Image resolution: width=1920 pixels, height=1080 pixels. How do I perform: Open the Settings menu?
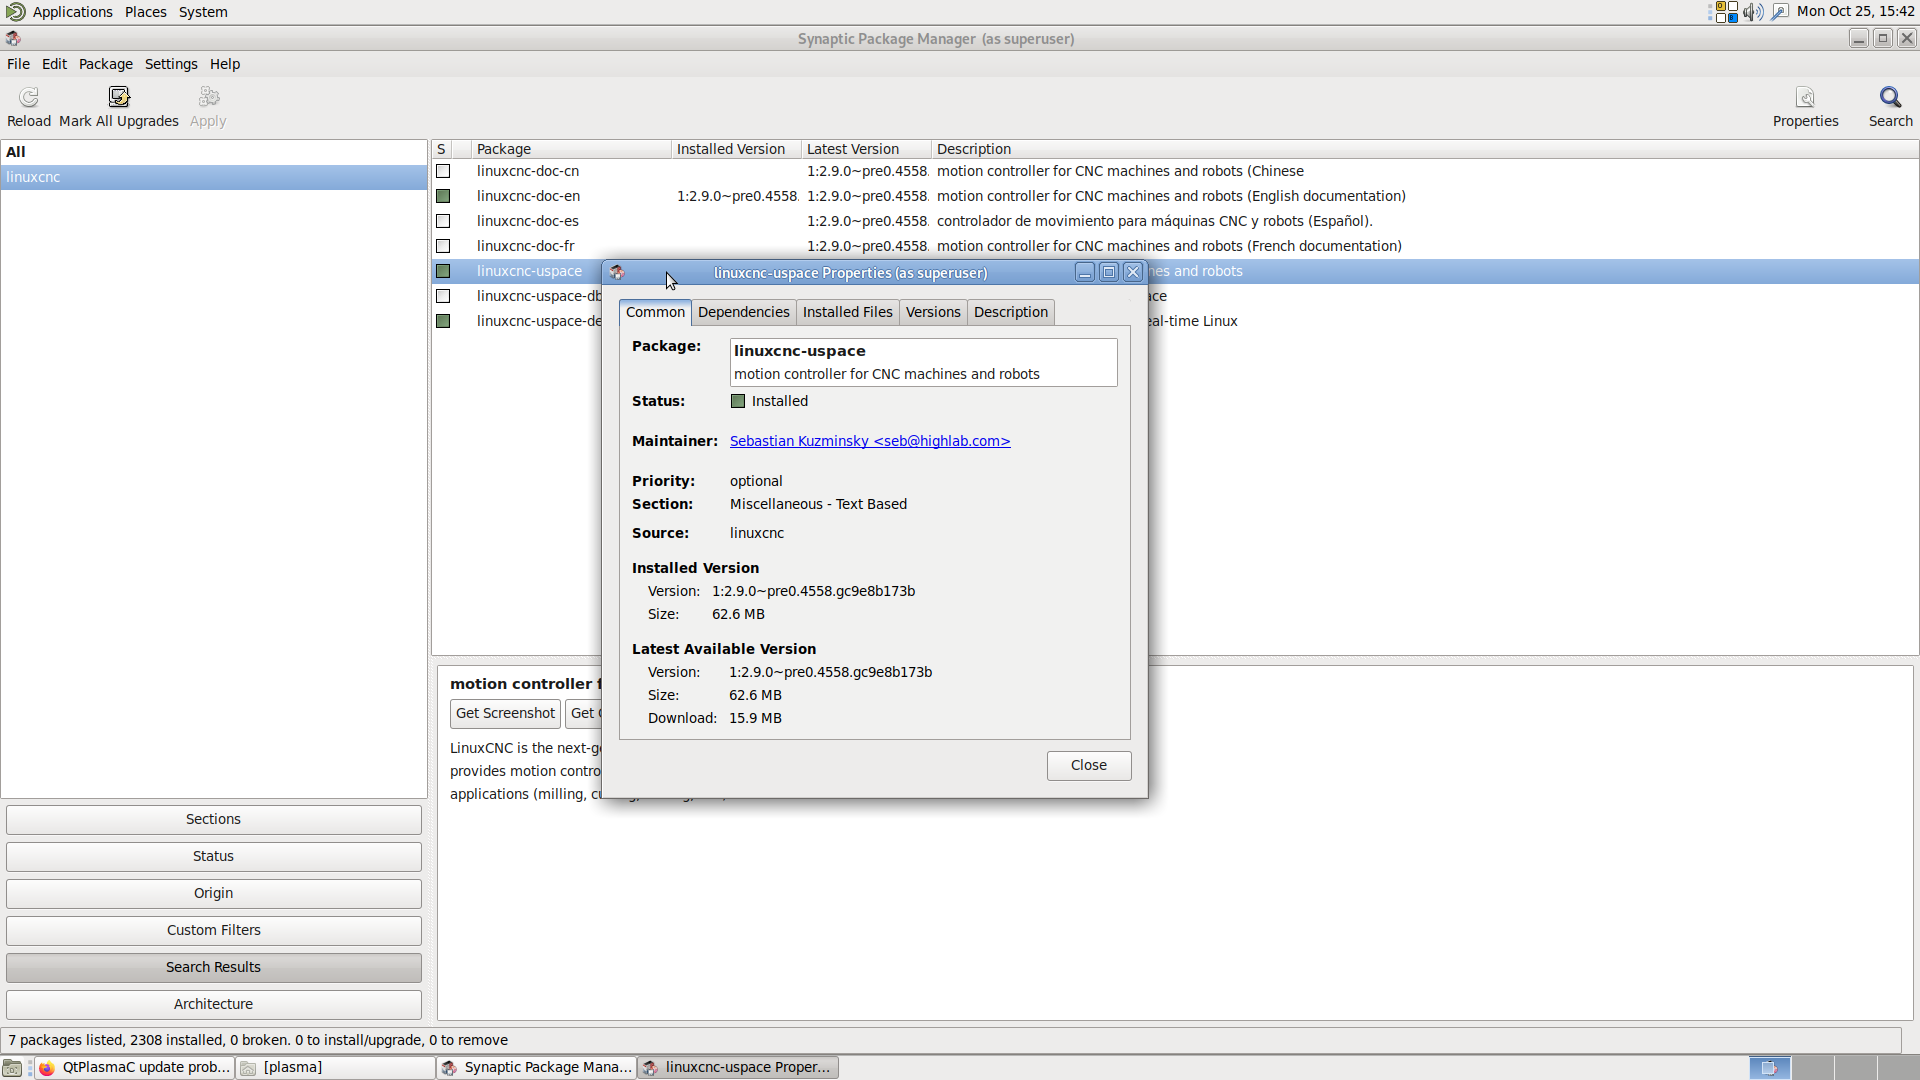pyautogui.click(x=171, y=64)
